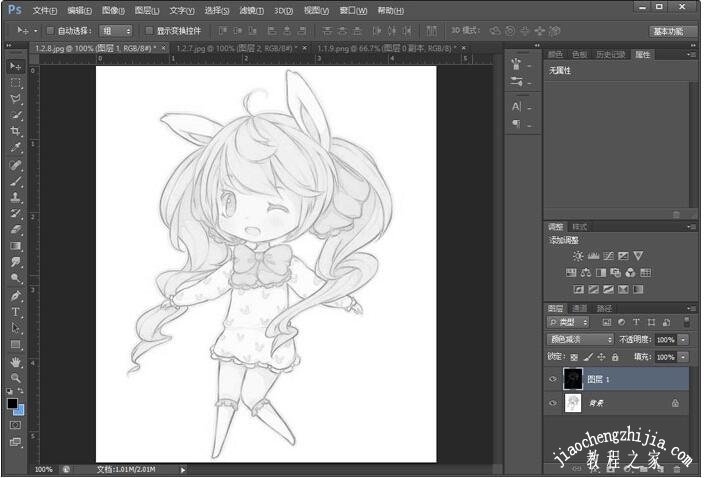
Task: Hide 图层 1 using its eye icon
Action: pyautogui.click(x=553, y=379)
